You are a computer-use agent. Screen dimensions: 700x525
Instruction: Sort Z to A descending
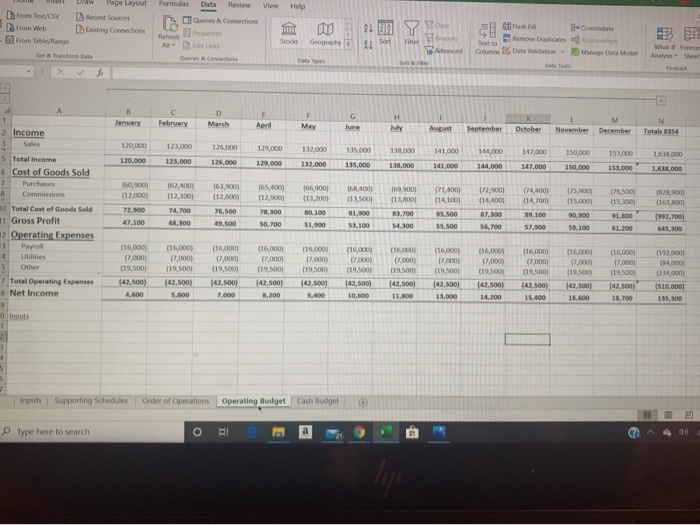coord(368,44)
